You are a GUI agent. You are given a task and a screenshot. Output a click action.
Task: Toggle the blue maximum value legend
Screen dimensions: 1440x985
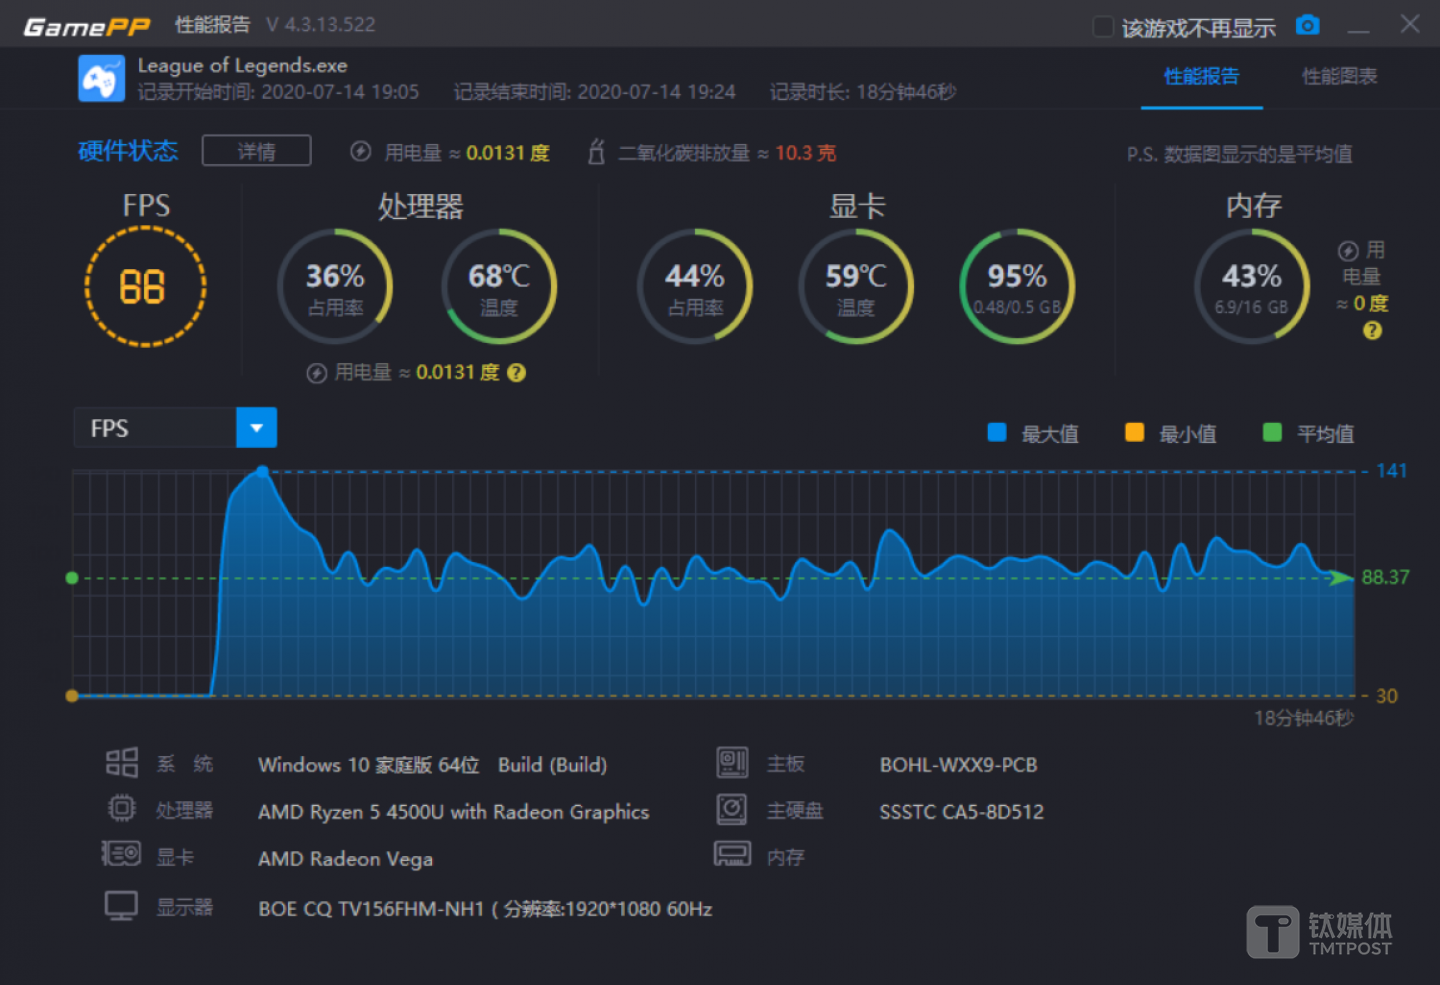click(996, 432)
